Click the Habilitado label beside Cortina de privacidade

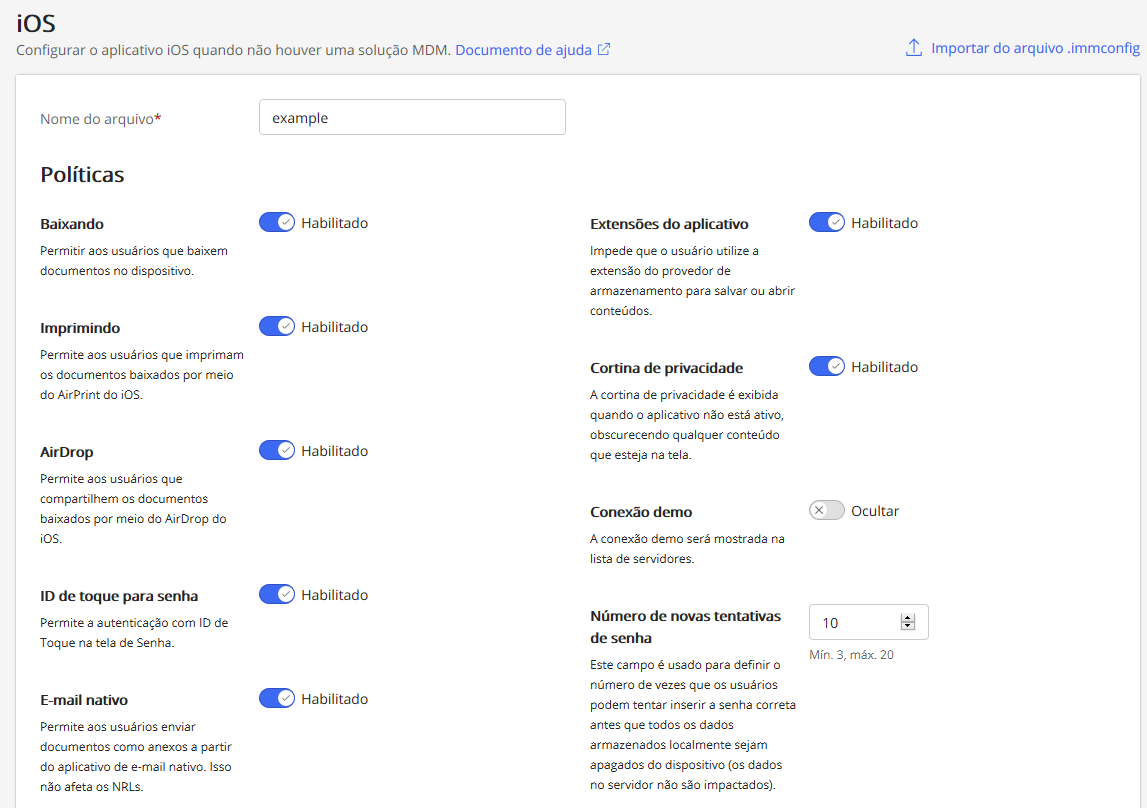pyautogui.click(x=884, y=367)
